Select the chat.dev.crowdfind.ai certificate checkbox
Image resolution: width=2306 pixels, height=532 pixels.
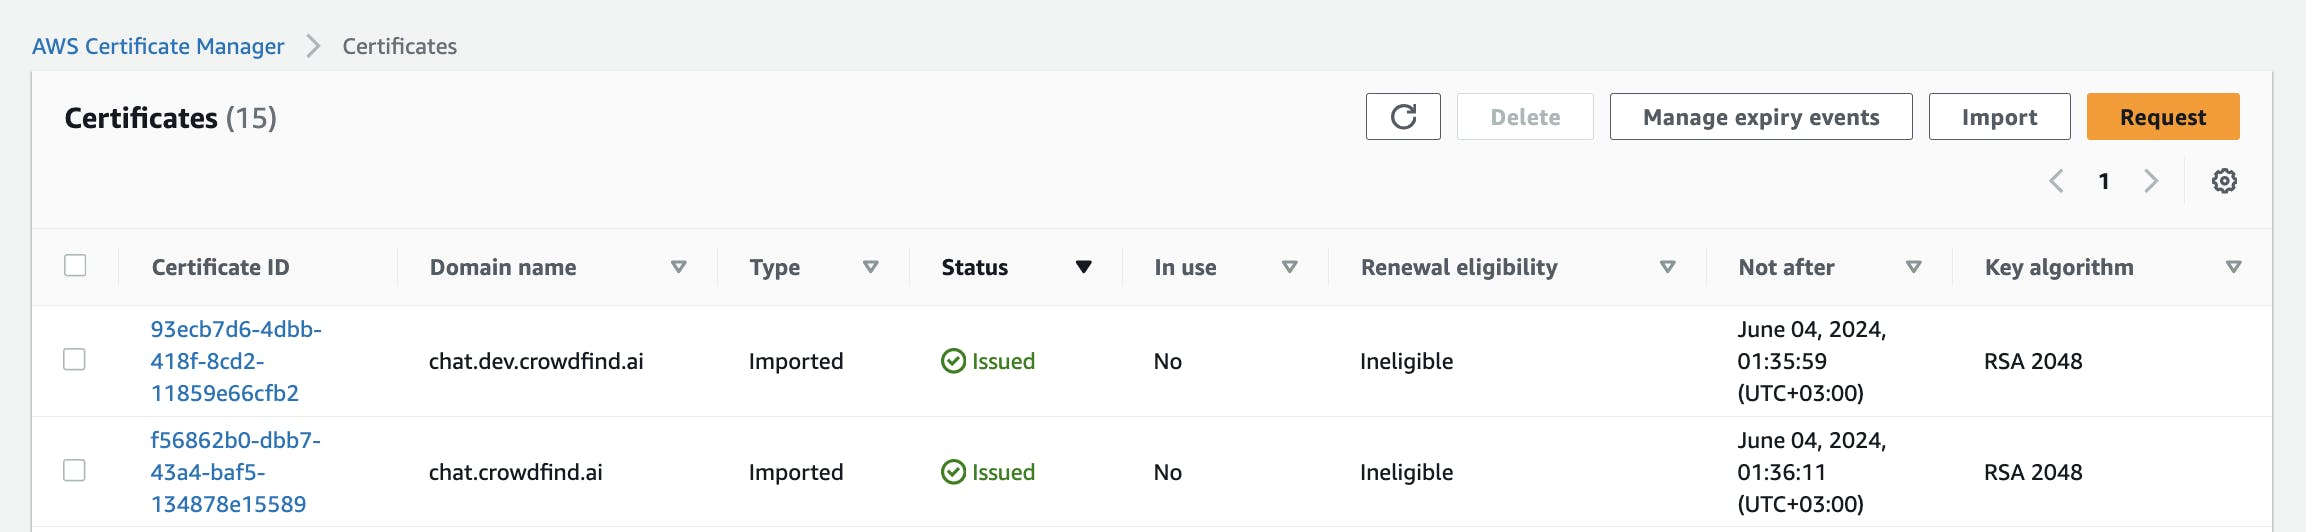click(x=75, y=359)
